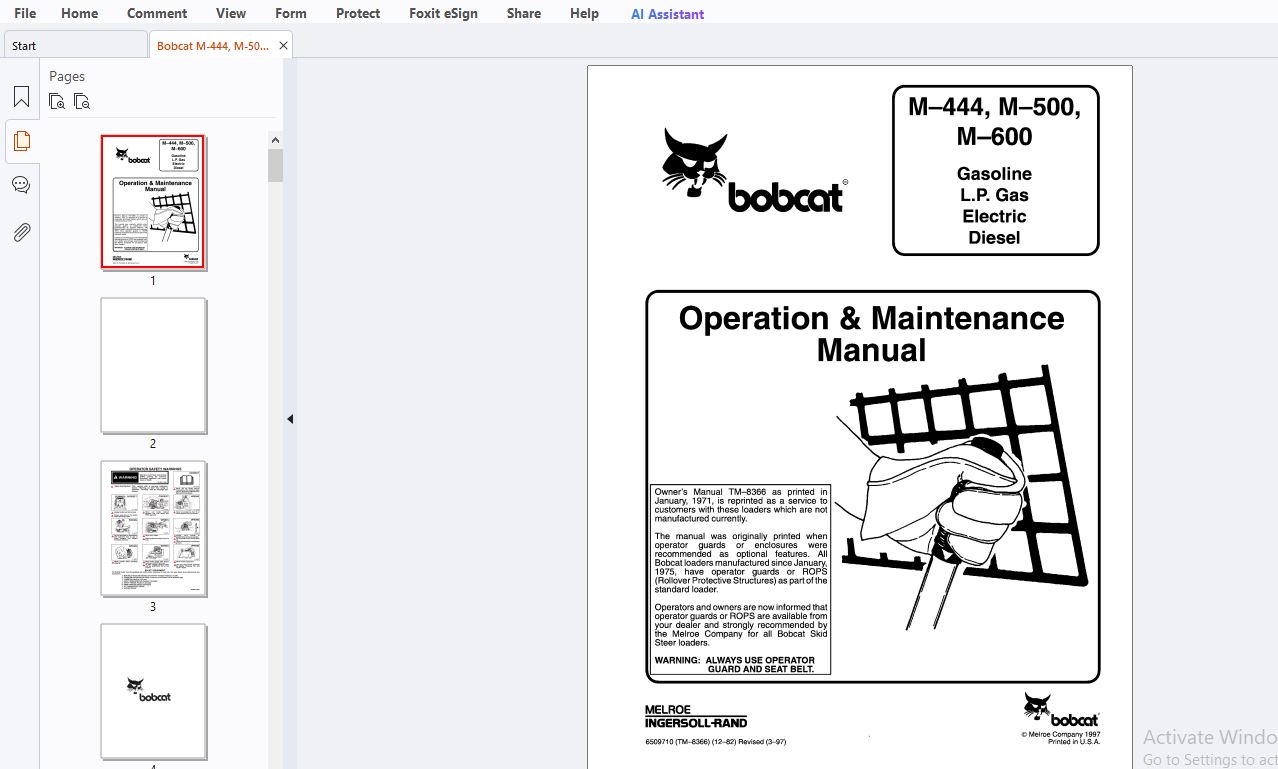1278x769 pixels.
Task: Open the Form ribbon tab
Action: point(291,13)
